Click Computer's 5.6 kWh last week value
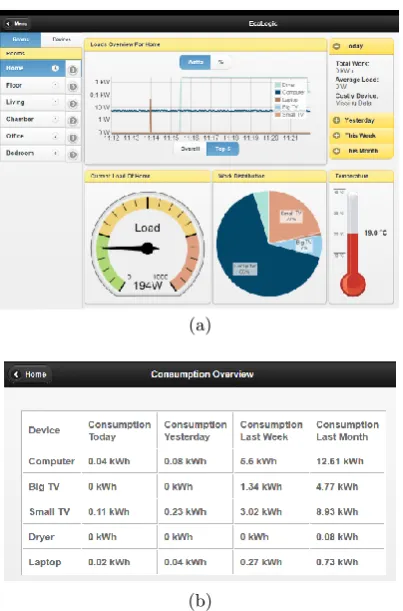Viewport: 403px width, 611px height. [x=258, y=461]
